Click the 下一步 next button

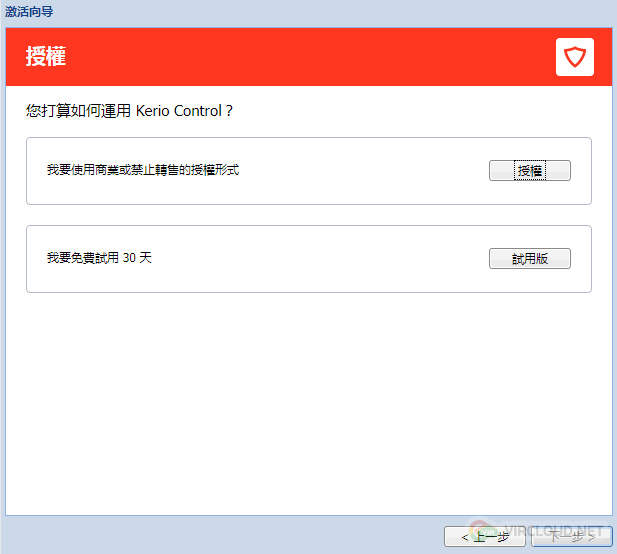572,536
